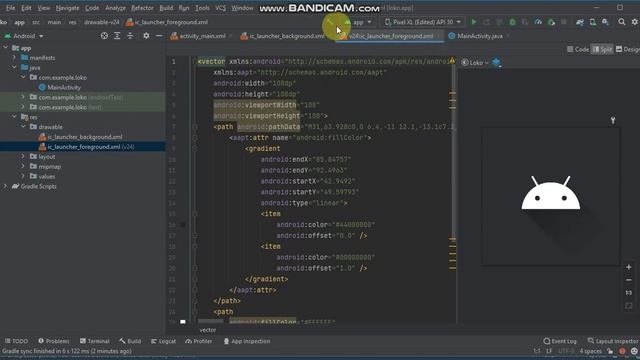Expand the layout folder
Screen dimensions: 640x360
click(23, 156)
